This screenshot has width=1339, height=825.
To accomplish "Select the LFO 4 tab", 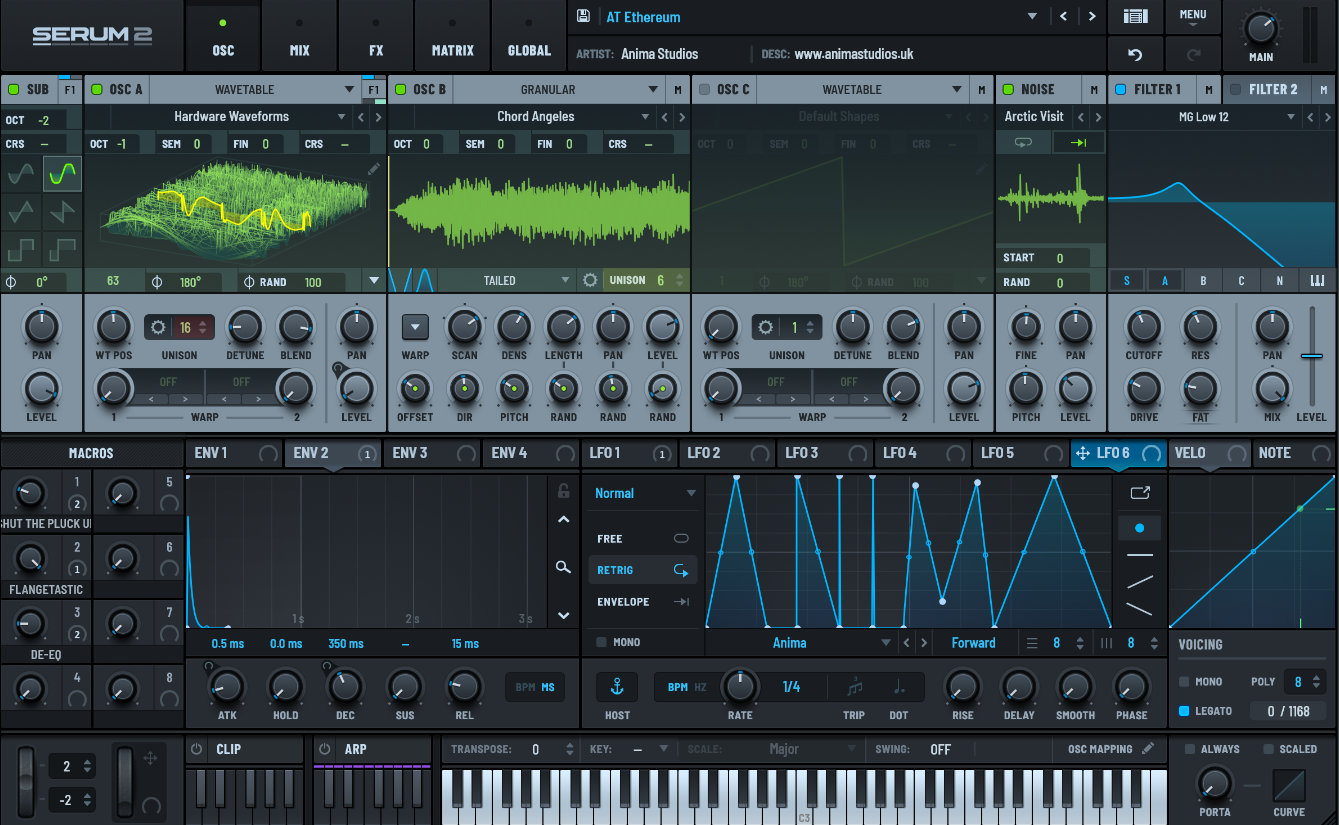I will coord(923,453).
